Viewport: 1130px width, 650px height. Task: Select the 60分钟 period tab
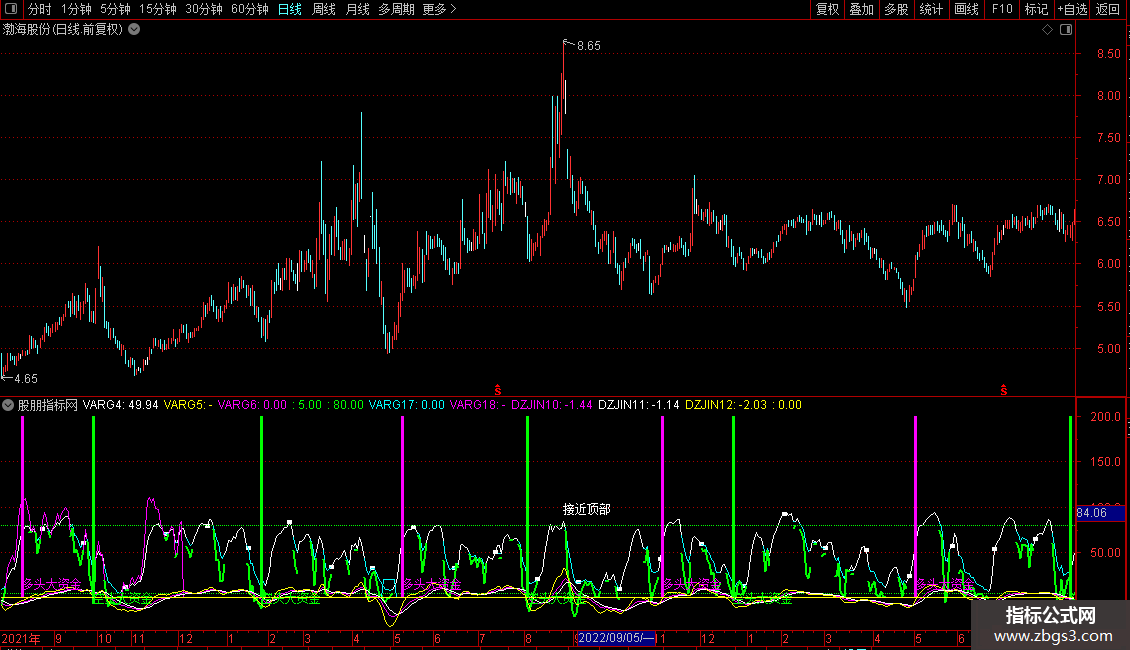coord(249,10)
